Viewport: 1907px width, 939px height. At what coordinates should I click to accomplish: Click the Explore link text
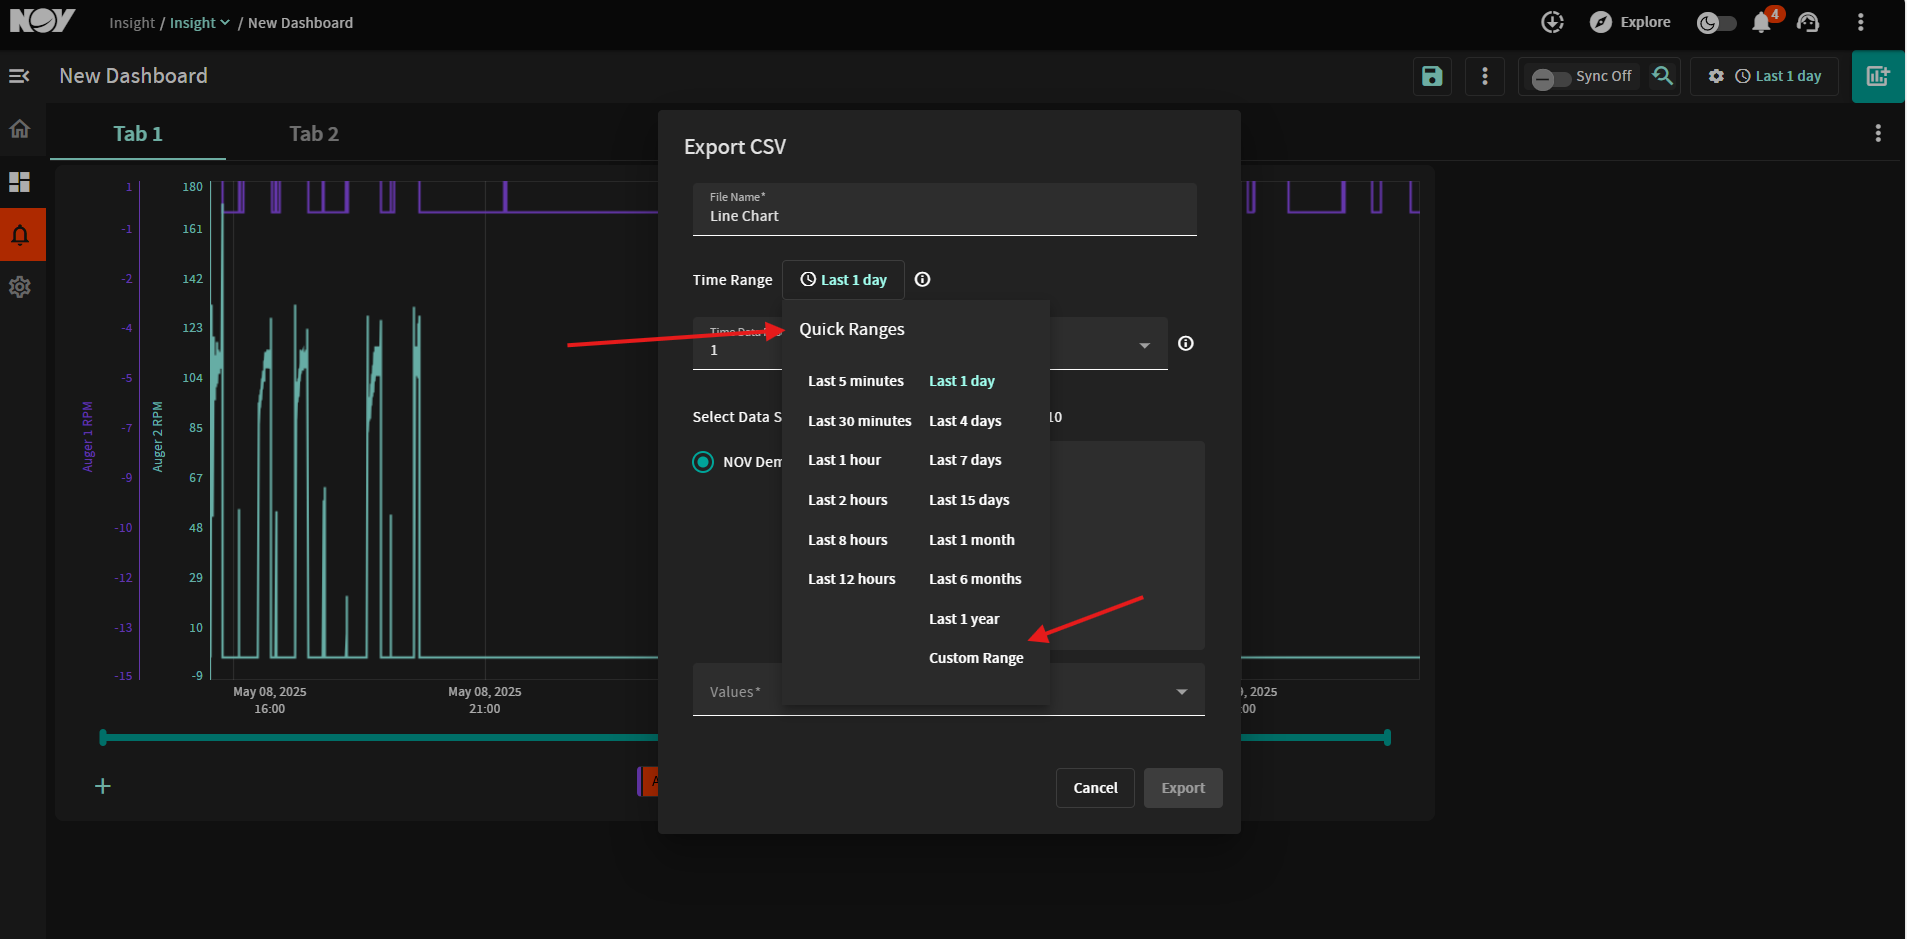coord(1645,22)
